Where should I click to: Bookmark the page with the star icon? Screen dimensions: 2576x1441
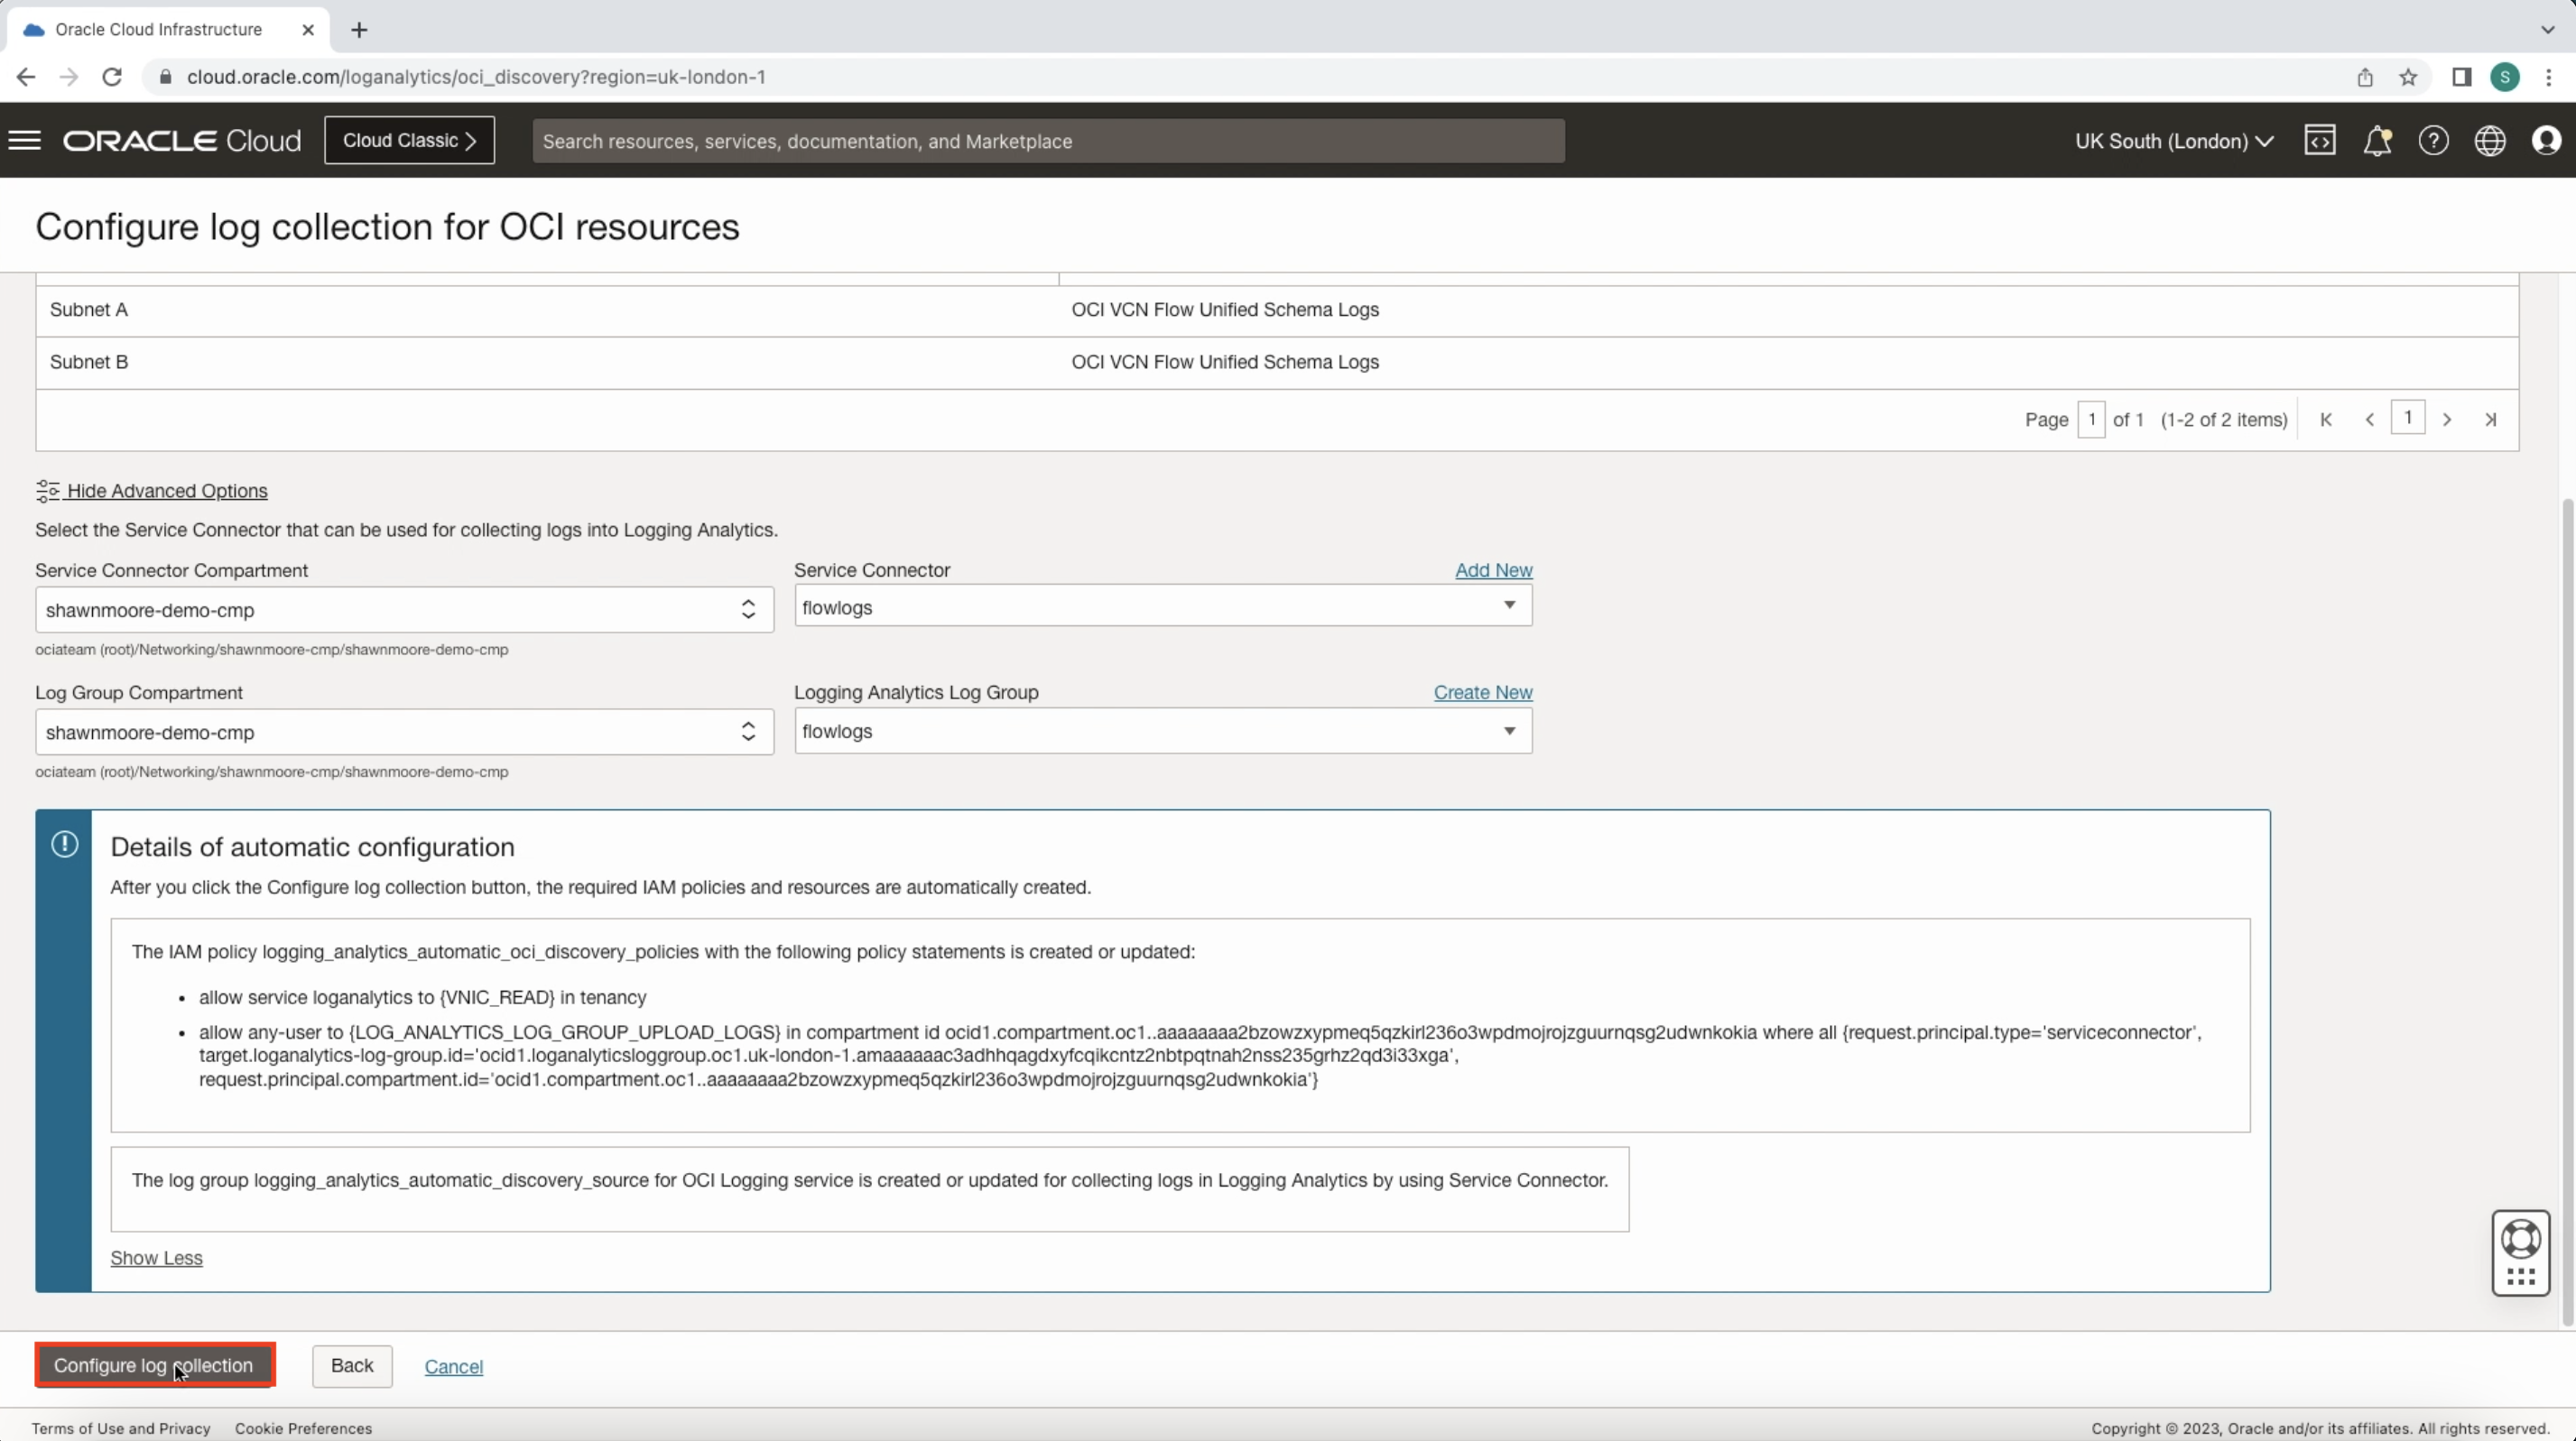2407,77
